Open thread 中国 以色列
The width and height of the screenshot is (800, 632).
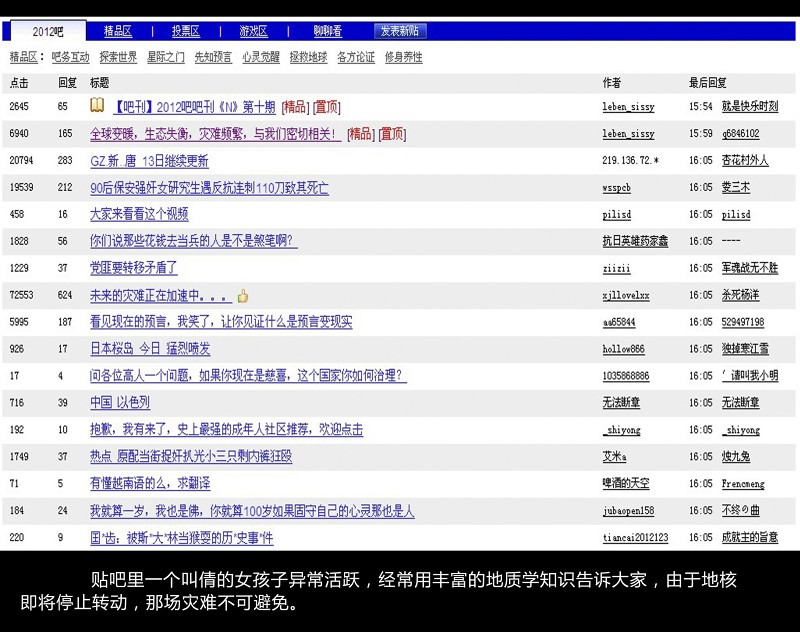pos(120,402)
